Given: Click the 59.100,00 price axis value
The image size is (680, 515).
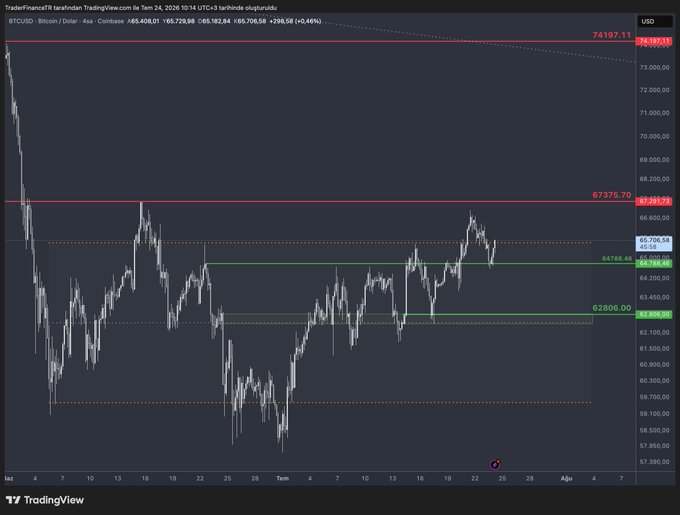Looking at the screenshot, I should tap(654, 414).
